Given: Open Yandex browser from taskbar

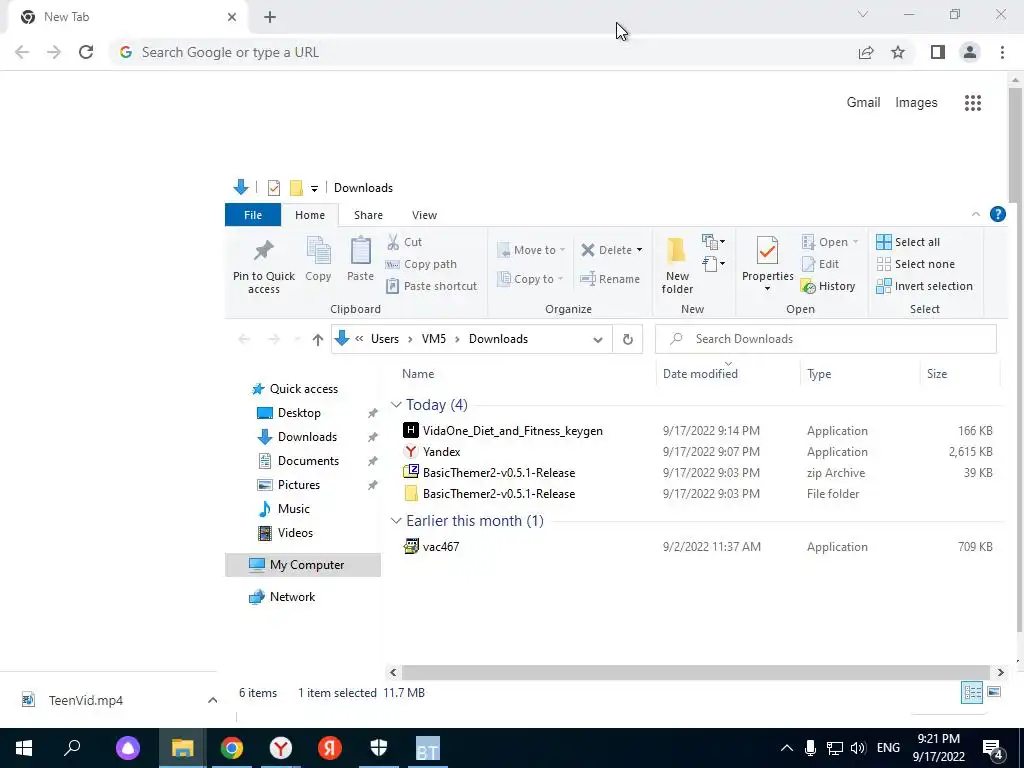Looking at the screenshot, I should (281, 748).
